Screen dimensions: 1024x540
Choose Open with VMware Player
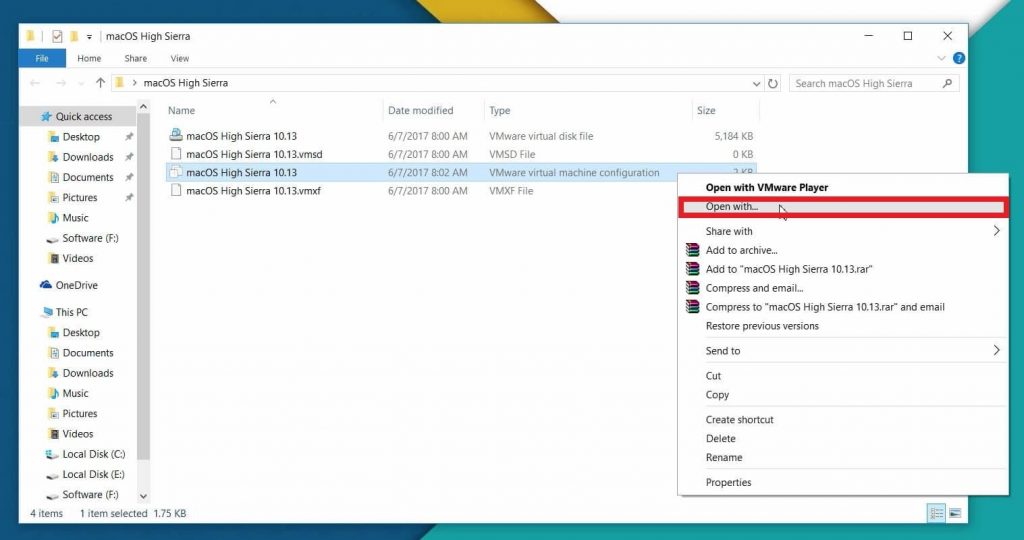767,187
